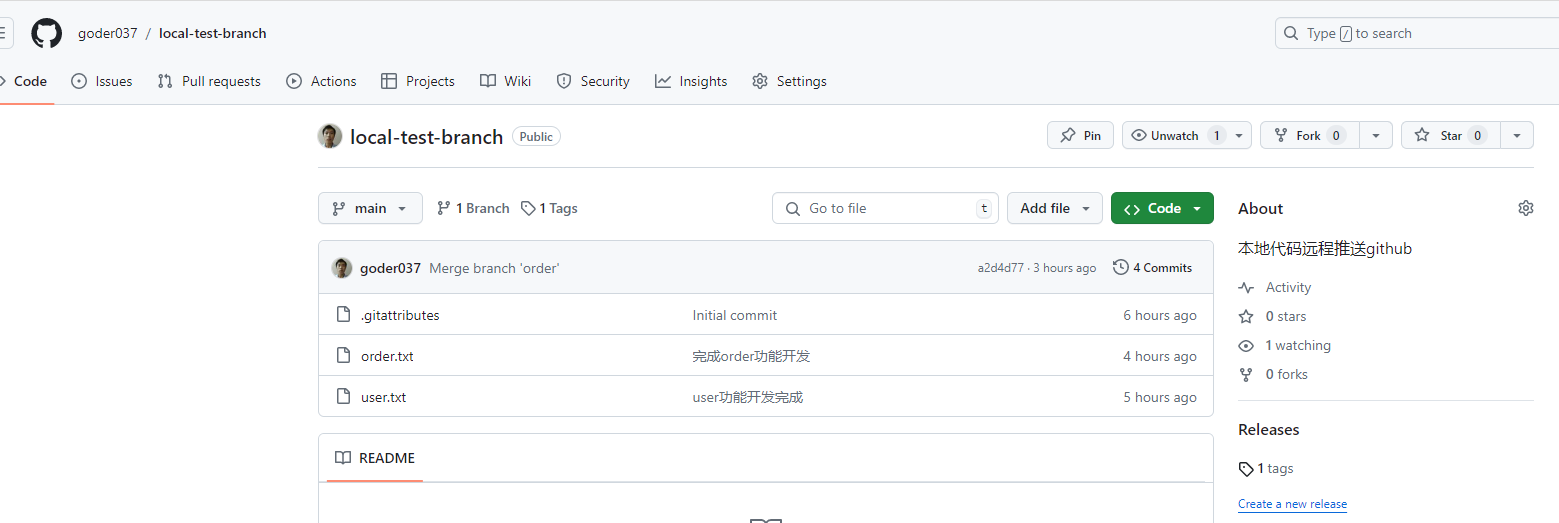1559x523 pixels.
Task: Open the Initial commit message link
Action: 735,315
